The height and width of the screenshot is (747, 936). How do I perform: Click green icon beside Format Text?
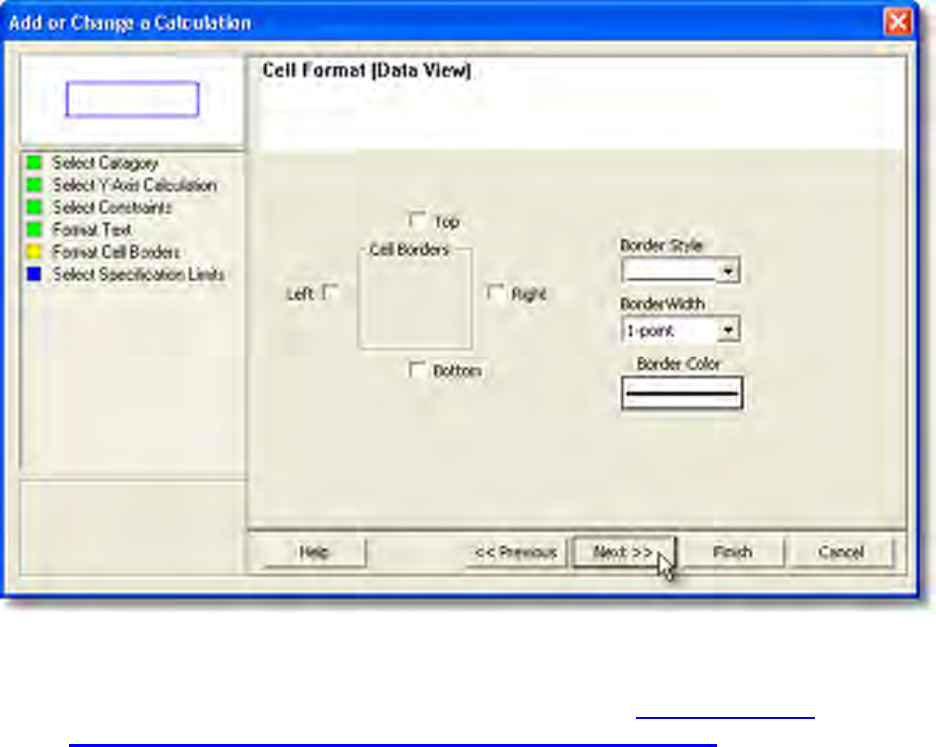click(x=35, y=229)
